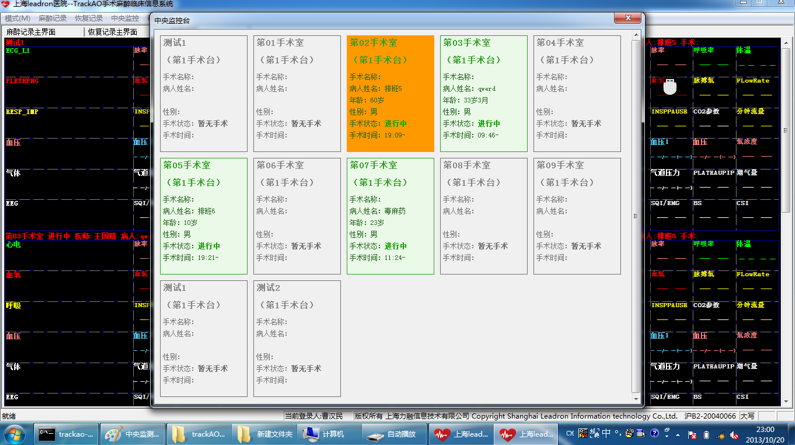Screen dimensions: 795x445
Task: Open the Windows Start menu
Action: 14,434
